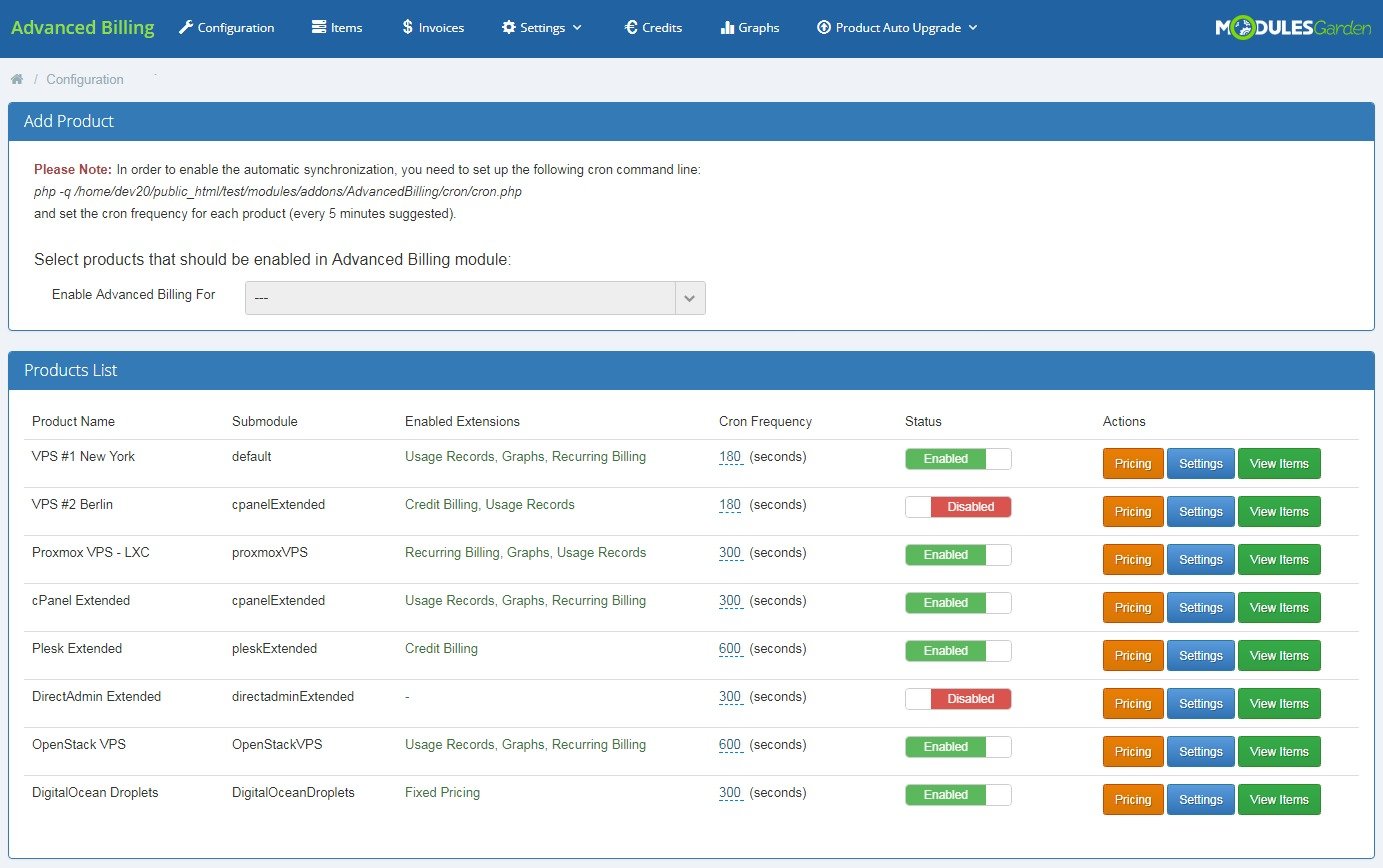Click the ModulesGarden logo
This screenshot has height=868, width=1383.
(1293, 28)
